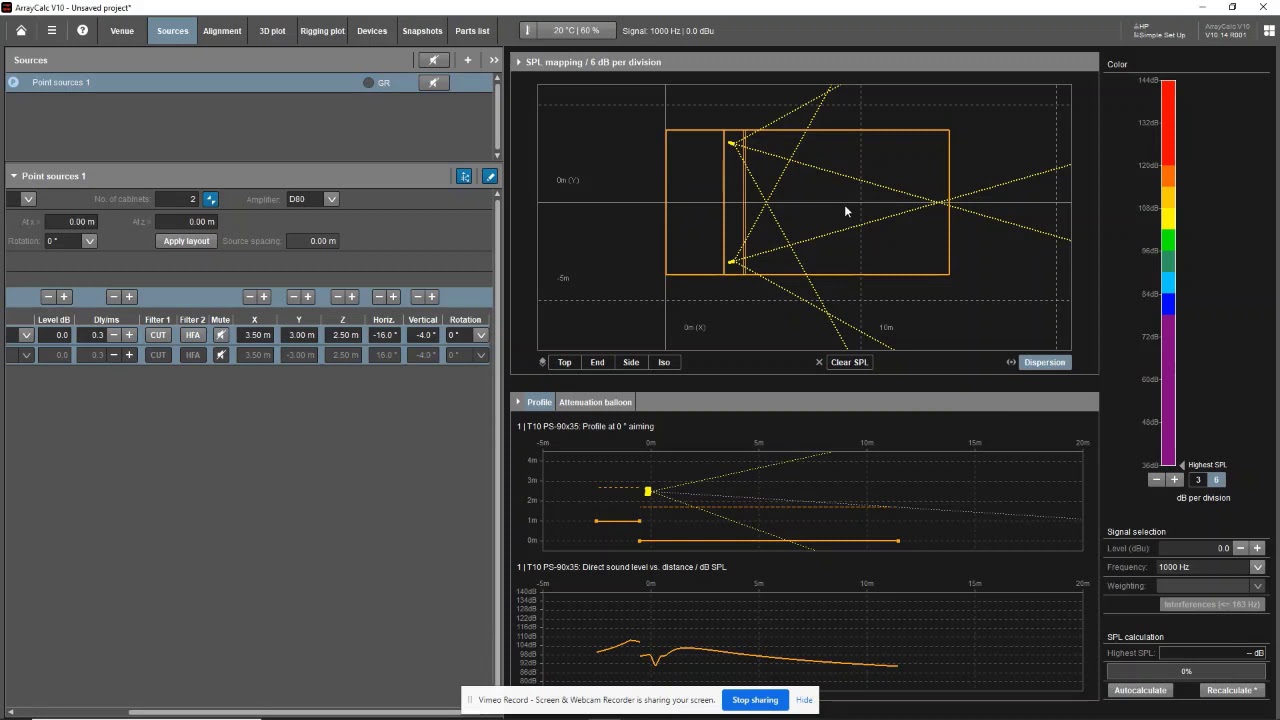Decrease delay on first source row
This screenshot has width=1280, height=720.
114,335
